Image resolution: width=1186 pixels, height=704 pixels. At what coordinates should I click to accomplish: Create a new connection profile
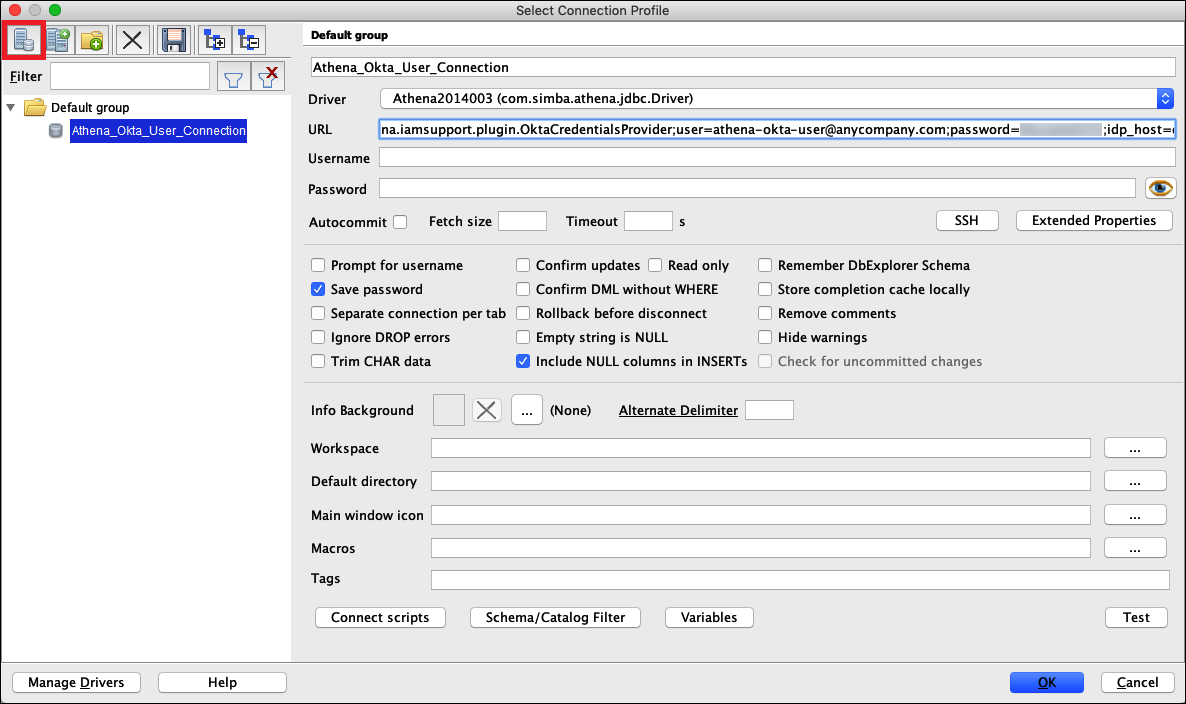pos(24,40)
